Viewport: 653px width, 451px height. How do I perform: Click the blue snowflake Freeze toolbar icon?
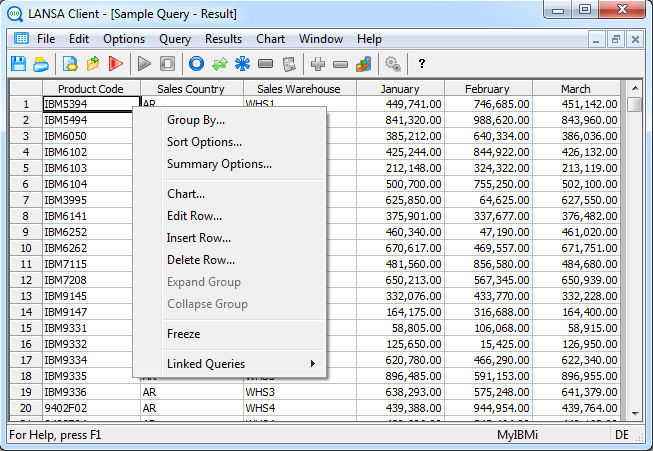click(x=241, y=64)
